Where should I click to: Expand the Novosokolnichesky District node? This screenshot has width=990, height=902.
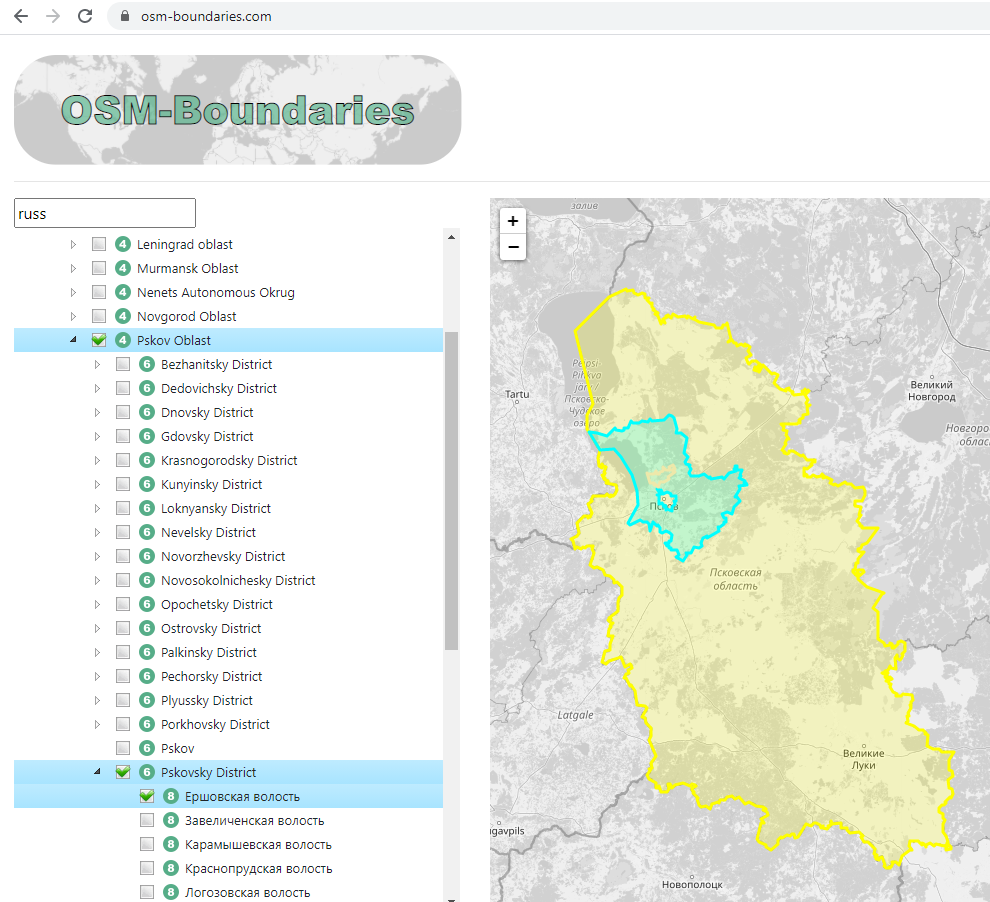coord(97,580)
